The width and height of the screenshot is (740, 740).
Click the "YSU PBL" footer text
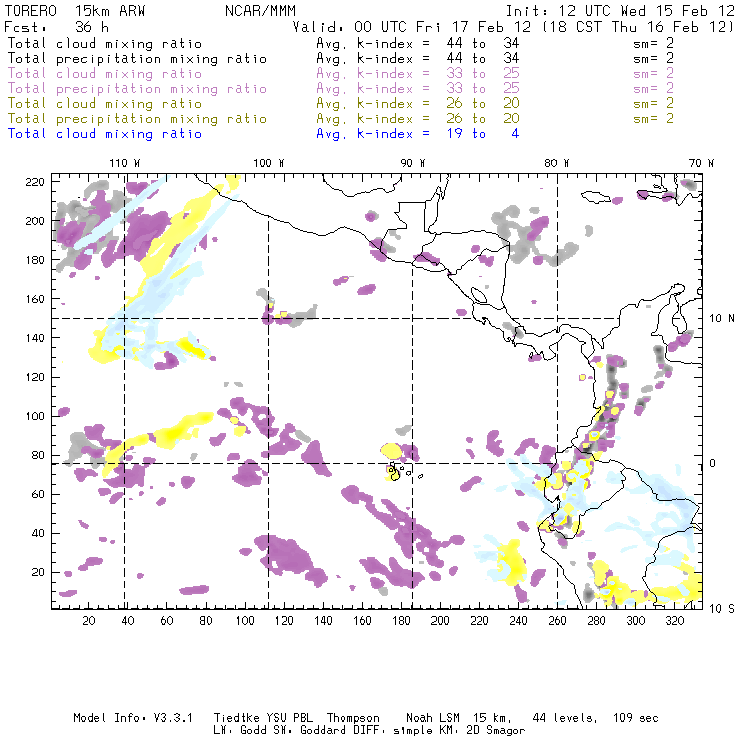288,718
